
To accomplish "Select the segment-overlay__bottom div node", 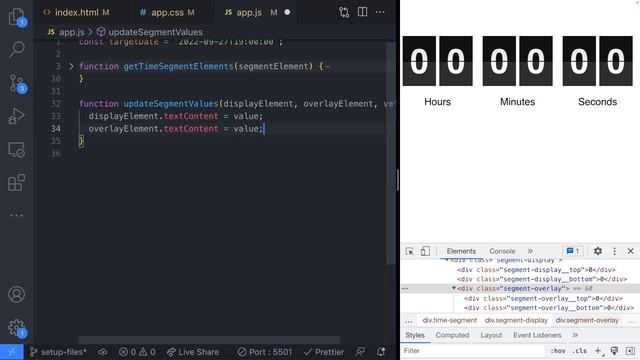I will (x=549, y=308).
